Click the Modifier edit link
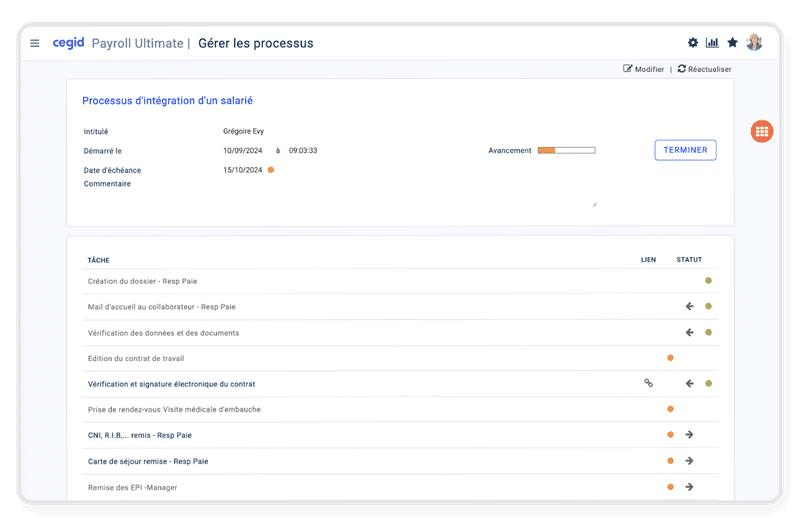The height and width of the screenshot is (528, 800). click(644, 69)
